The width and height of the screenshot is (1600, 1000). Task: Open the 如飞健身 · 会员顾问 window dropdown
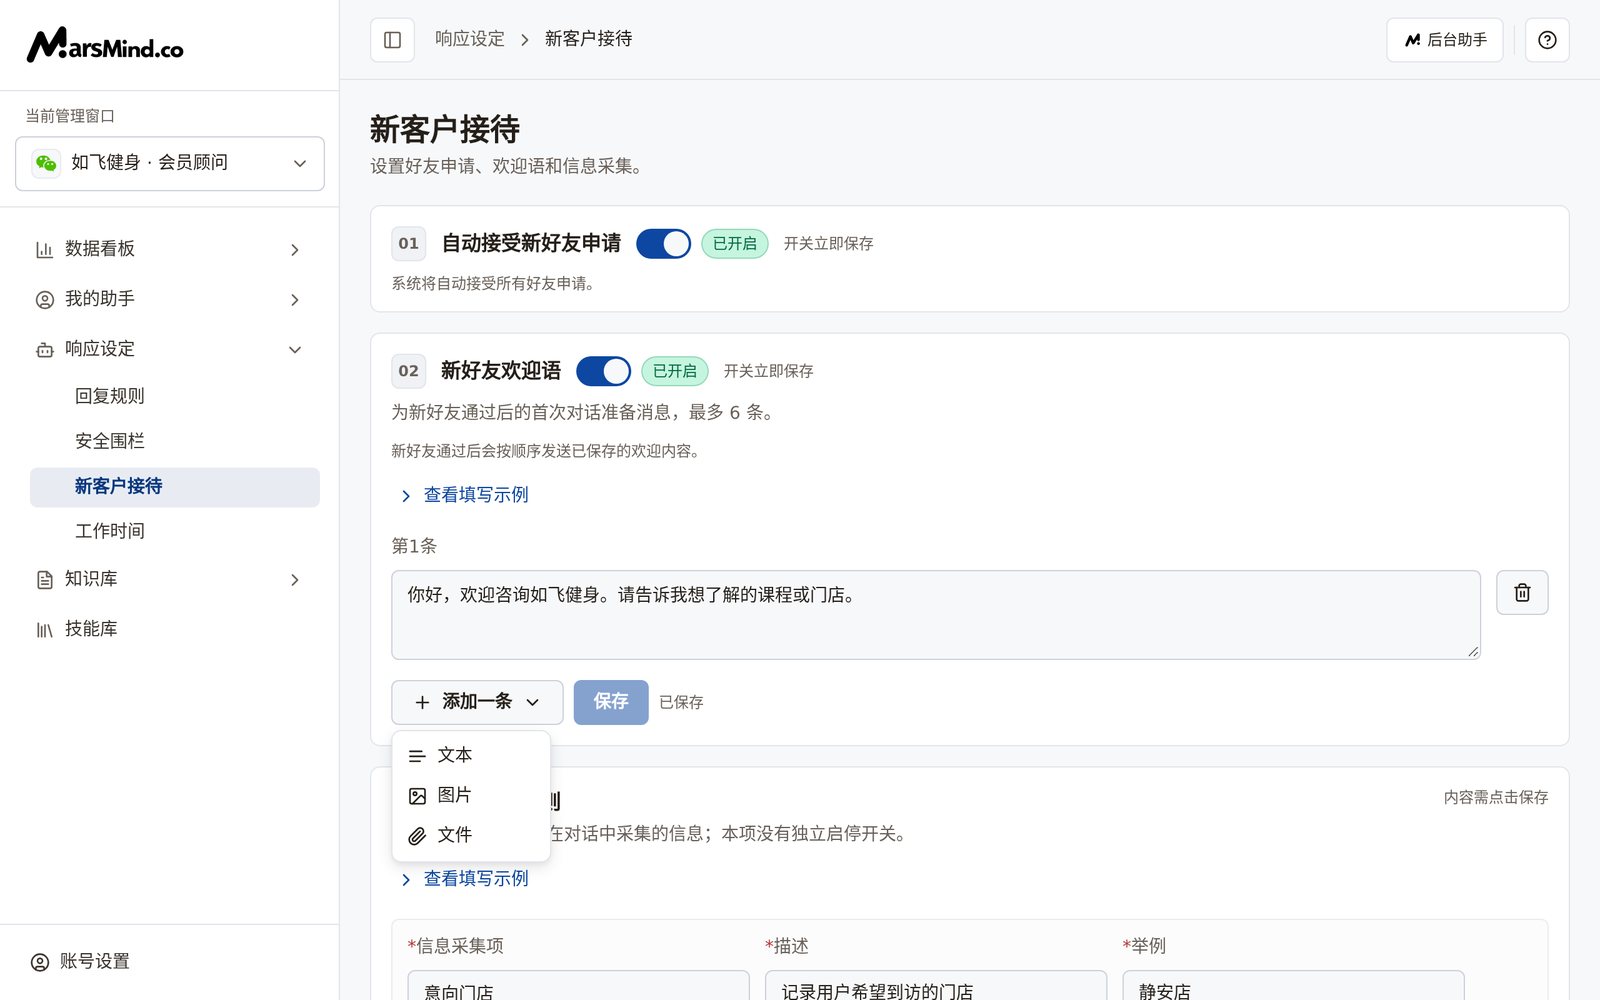click(170, 163)
